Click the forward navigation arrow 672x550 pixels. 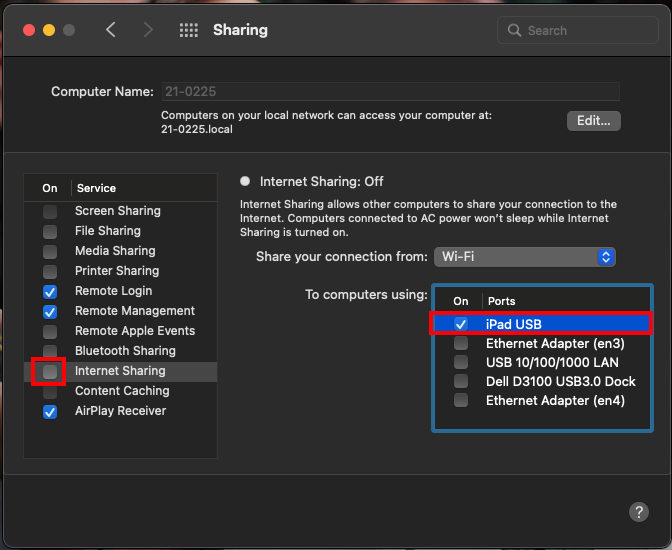tap(148, 30)
